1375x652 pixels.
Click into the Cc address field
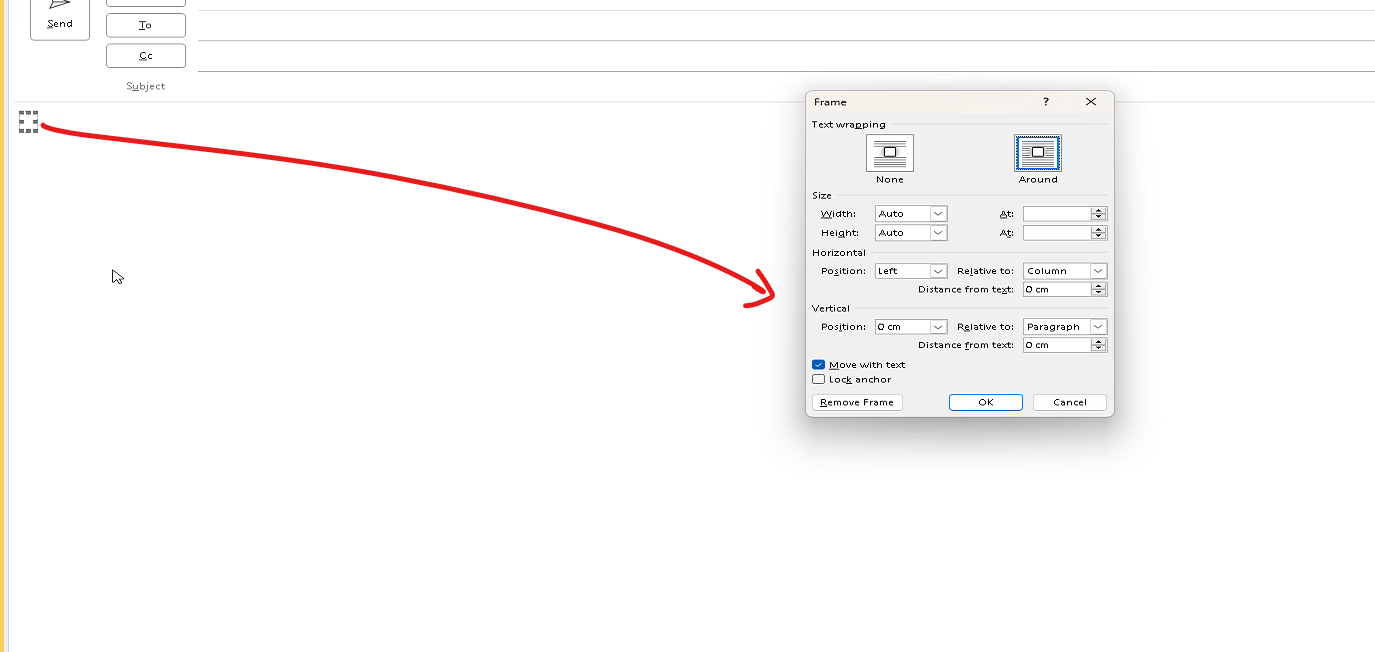(786, 56)
